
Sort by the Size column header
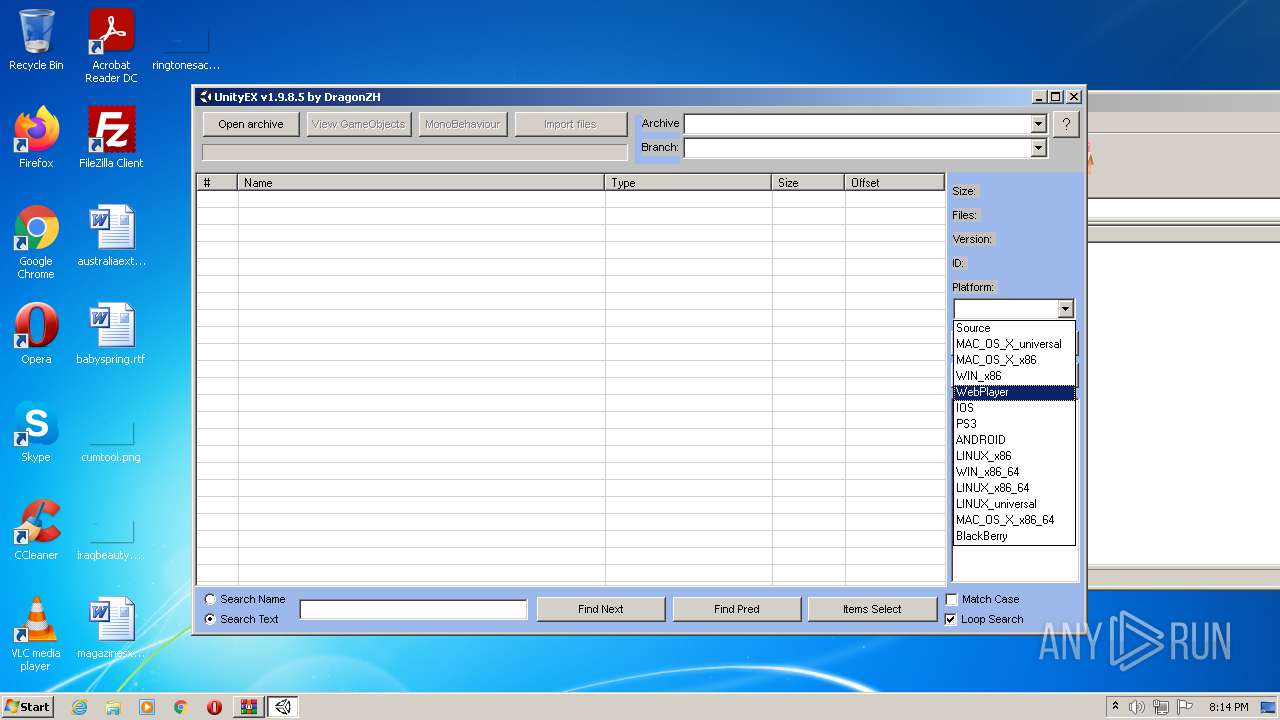click(808, 183)
